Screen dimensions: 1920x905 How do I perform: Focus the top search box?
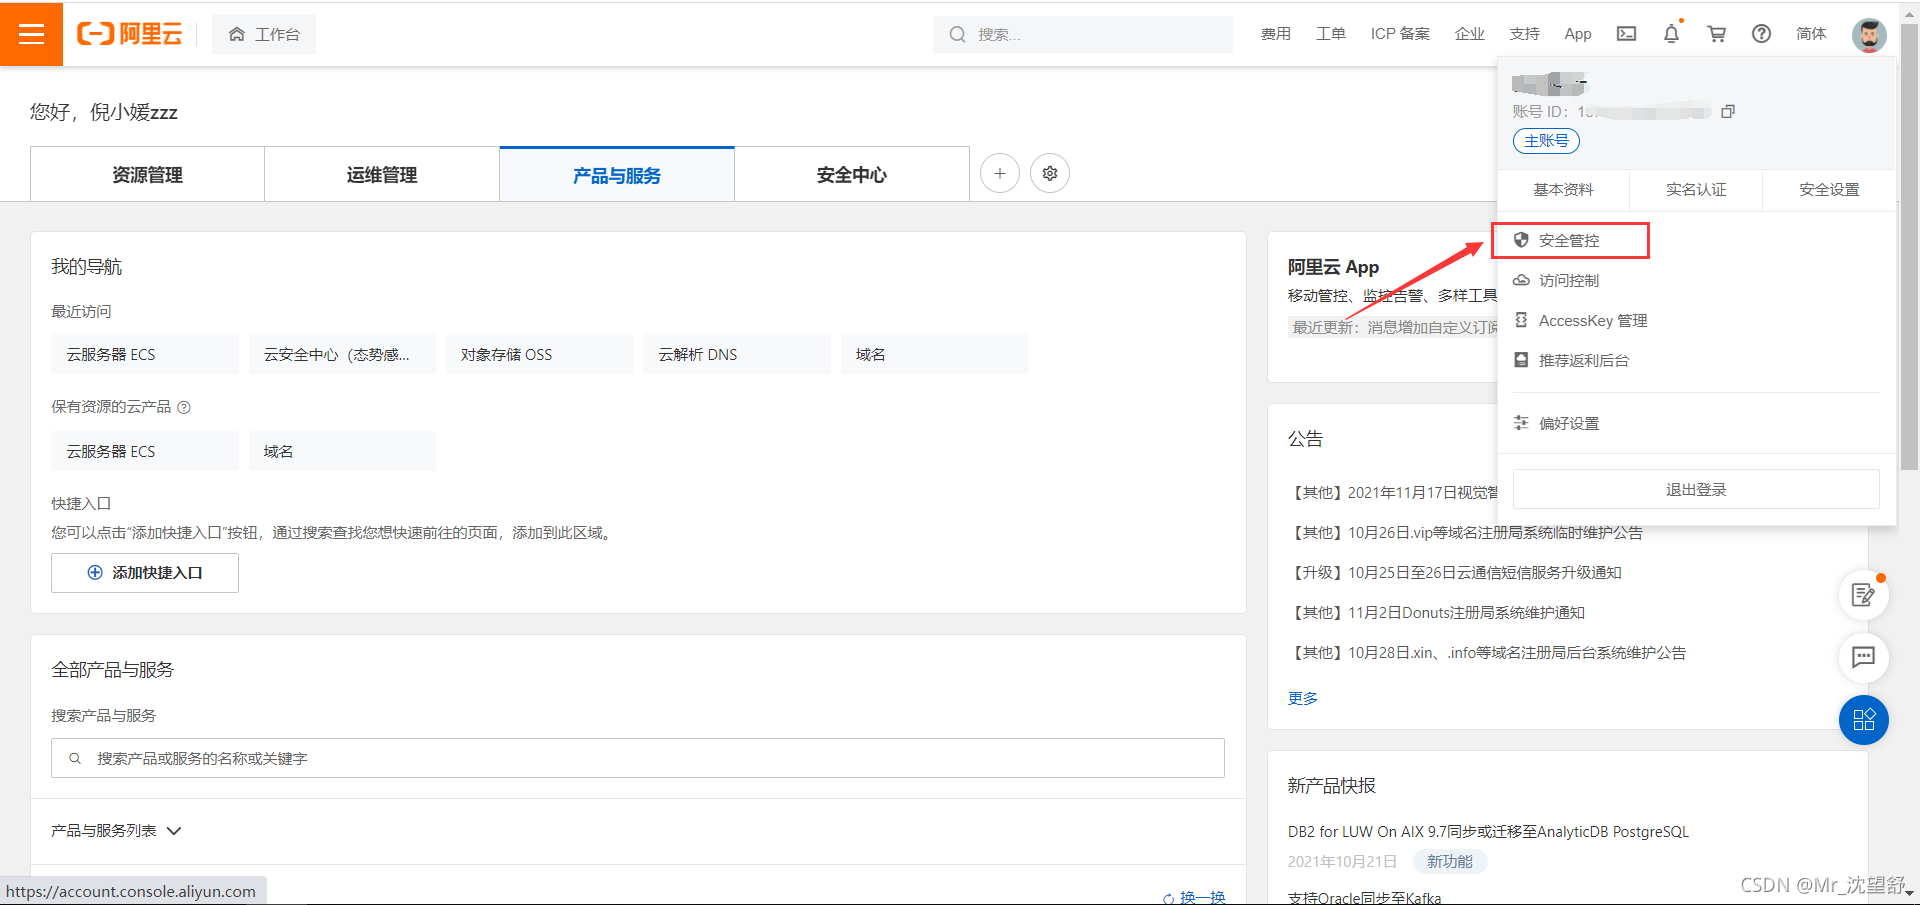point(1082,34)
